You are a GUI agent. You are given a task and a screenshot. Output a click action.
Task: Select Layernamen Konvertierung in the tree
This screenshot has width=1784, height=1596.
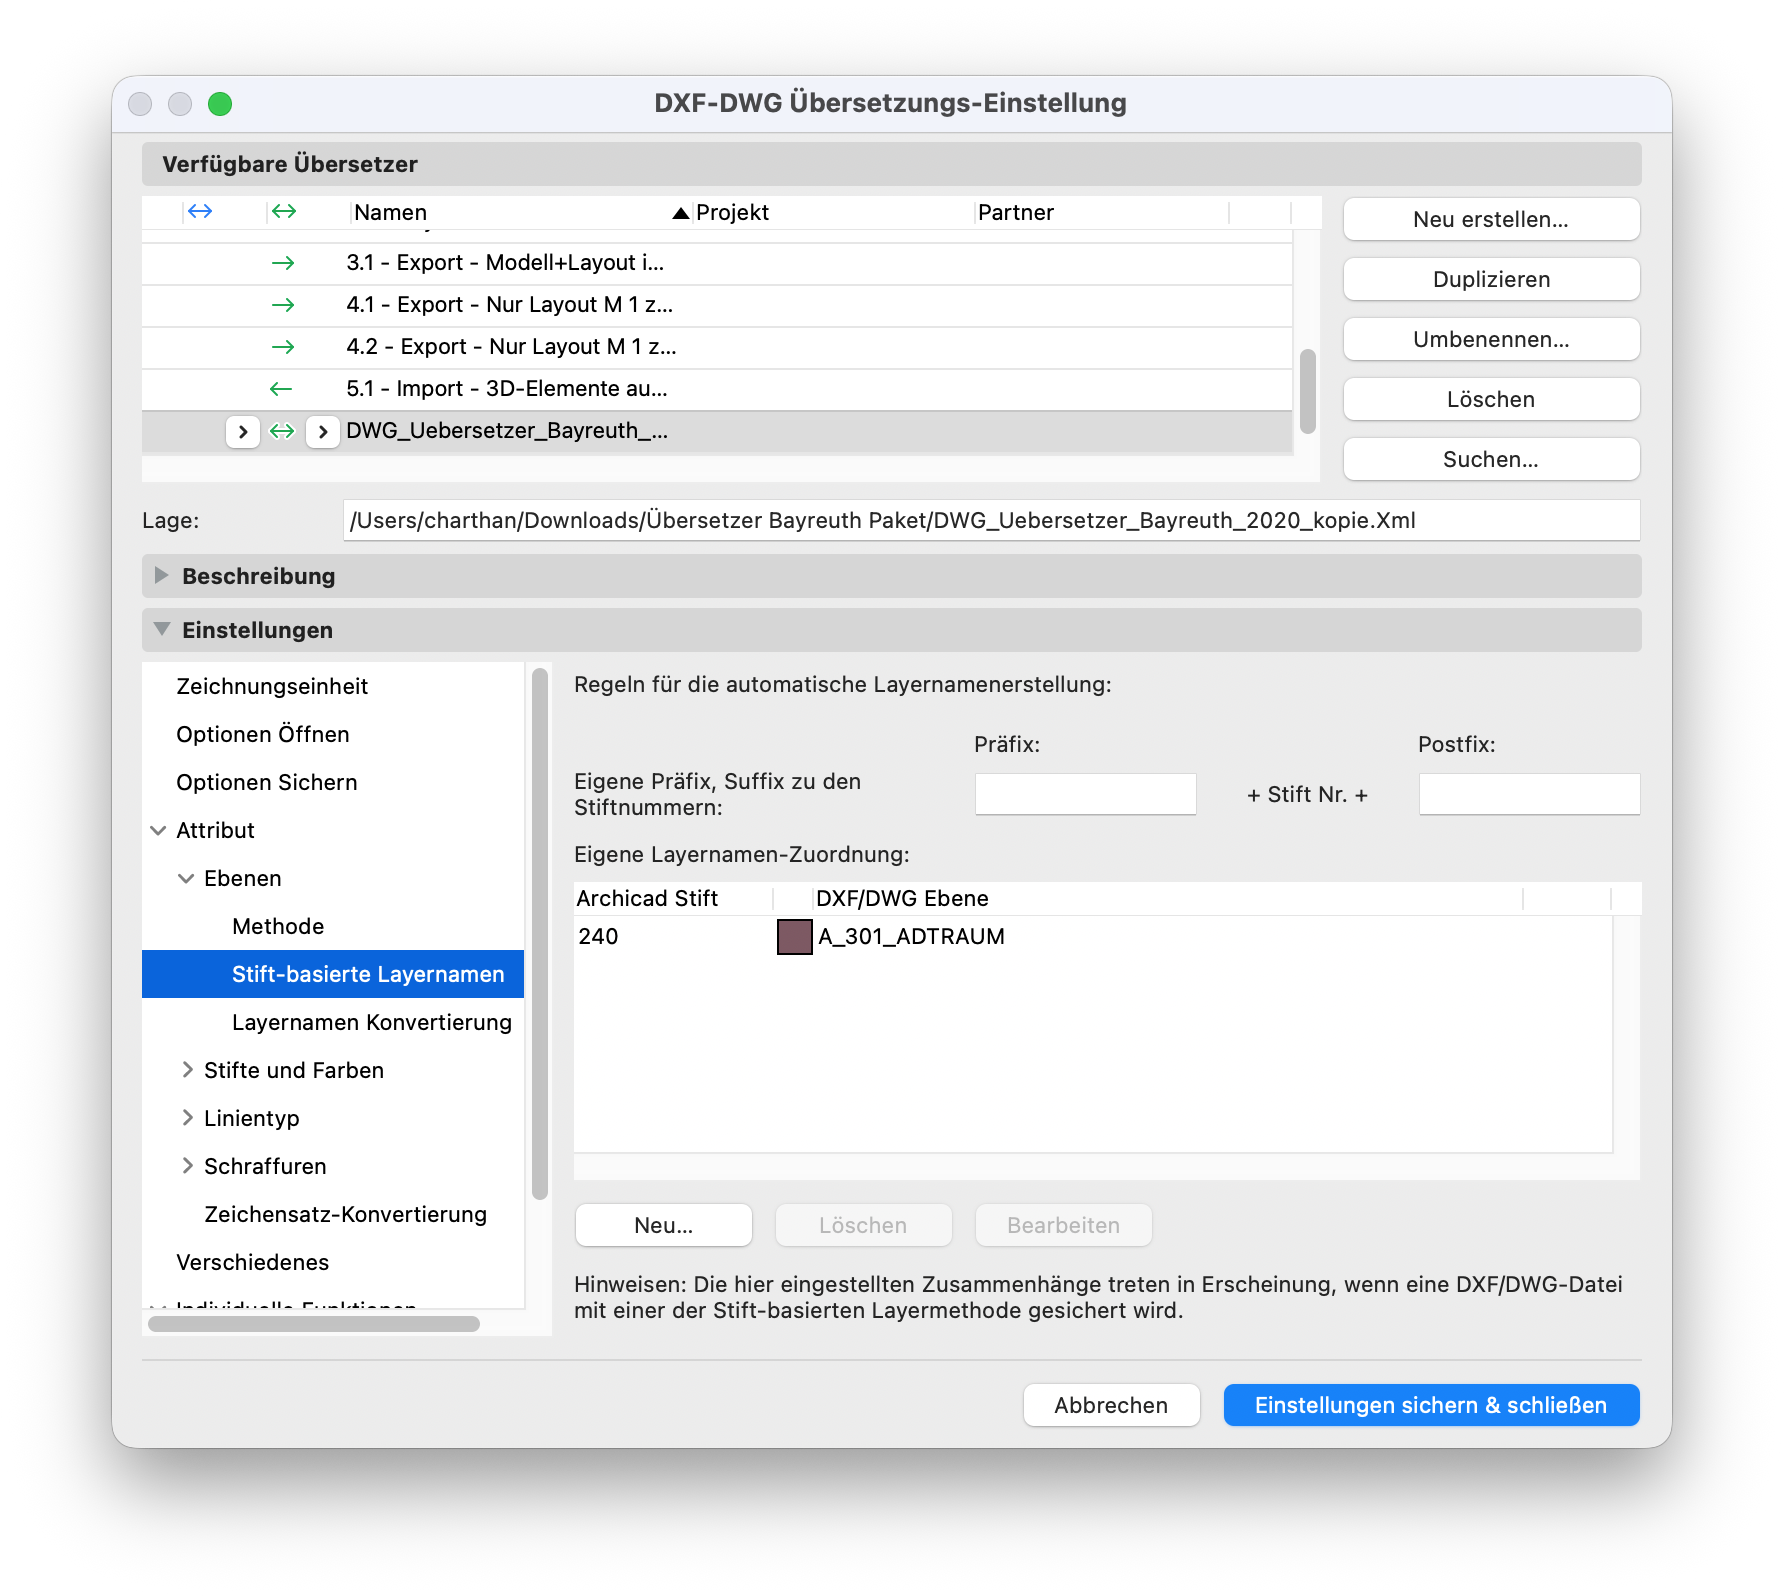pos(371,1022)
